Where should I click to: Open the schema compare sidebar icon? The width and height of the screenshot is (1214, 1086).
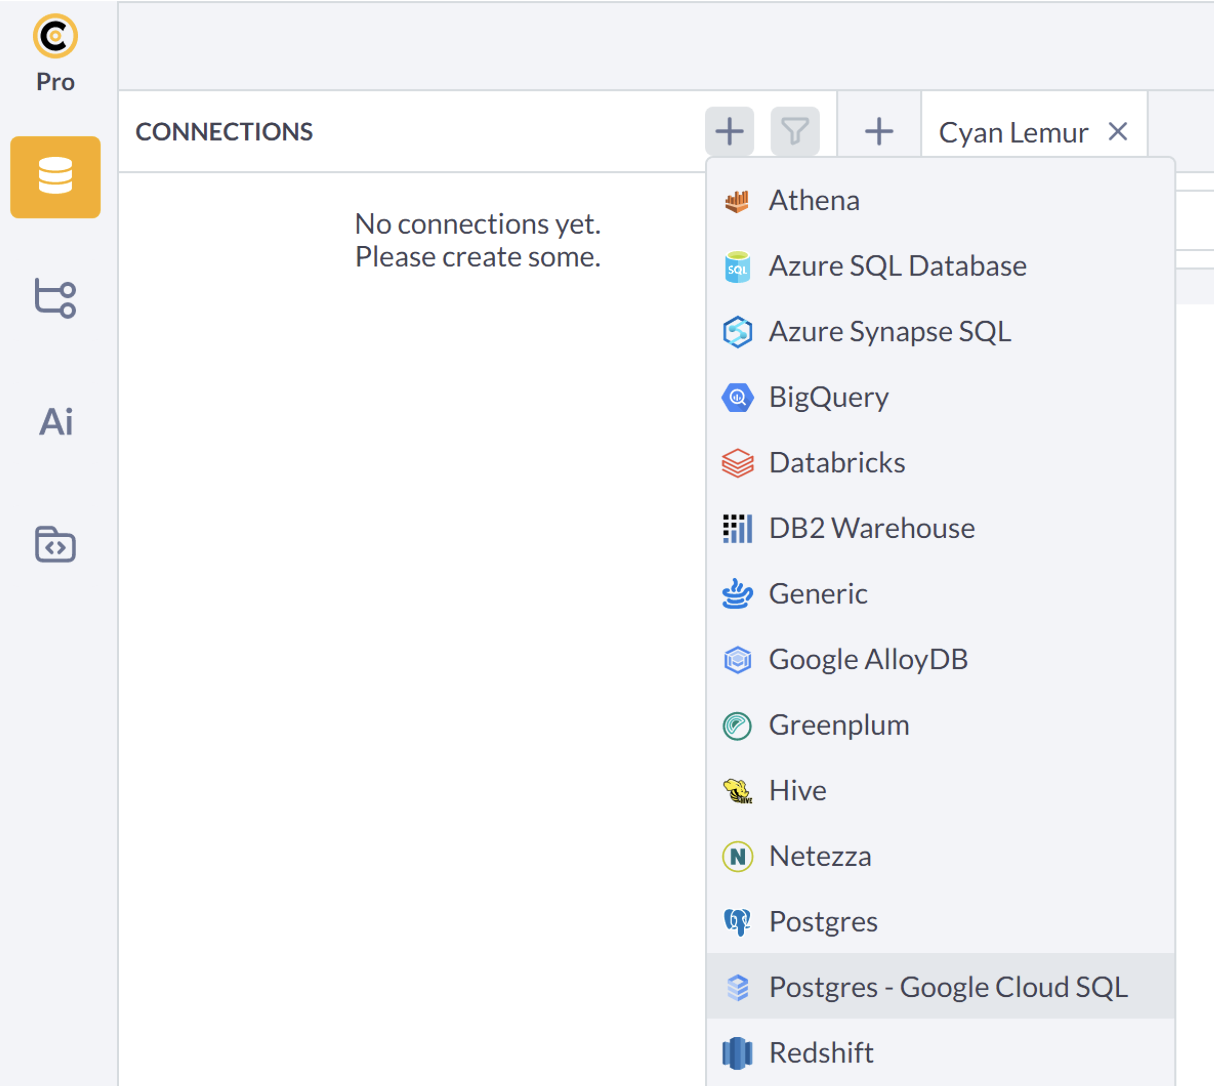55,298
